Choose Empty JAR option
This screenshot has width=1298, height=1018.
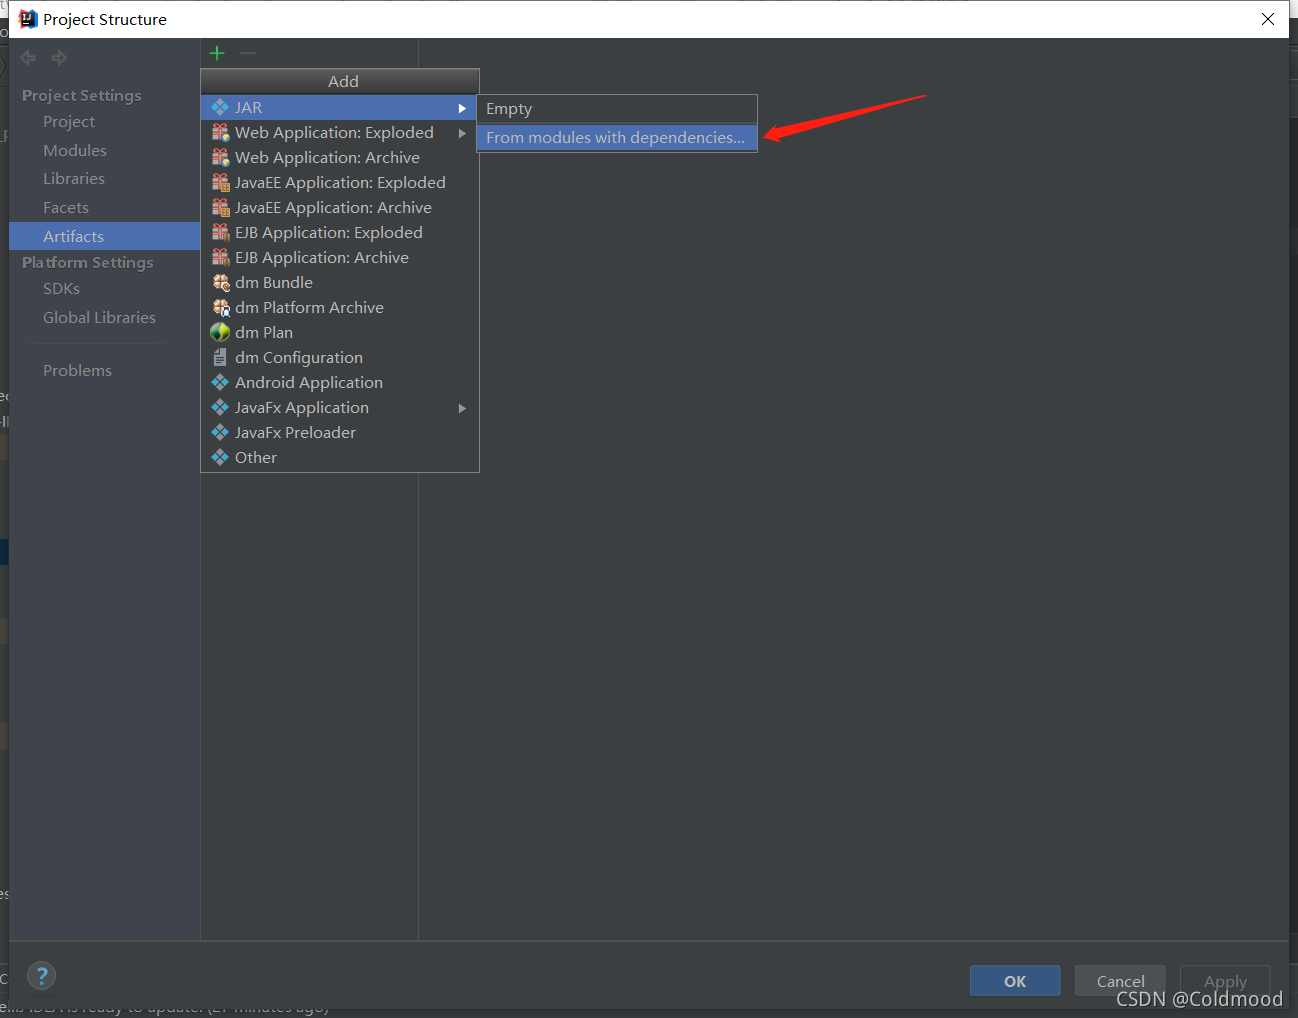tap(616, 108)
